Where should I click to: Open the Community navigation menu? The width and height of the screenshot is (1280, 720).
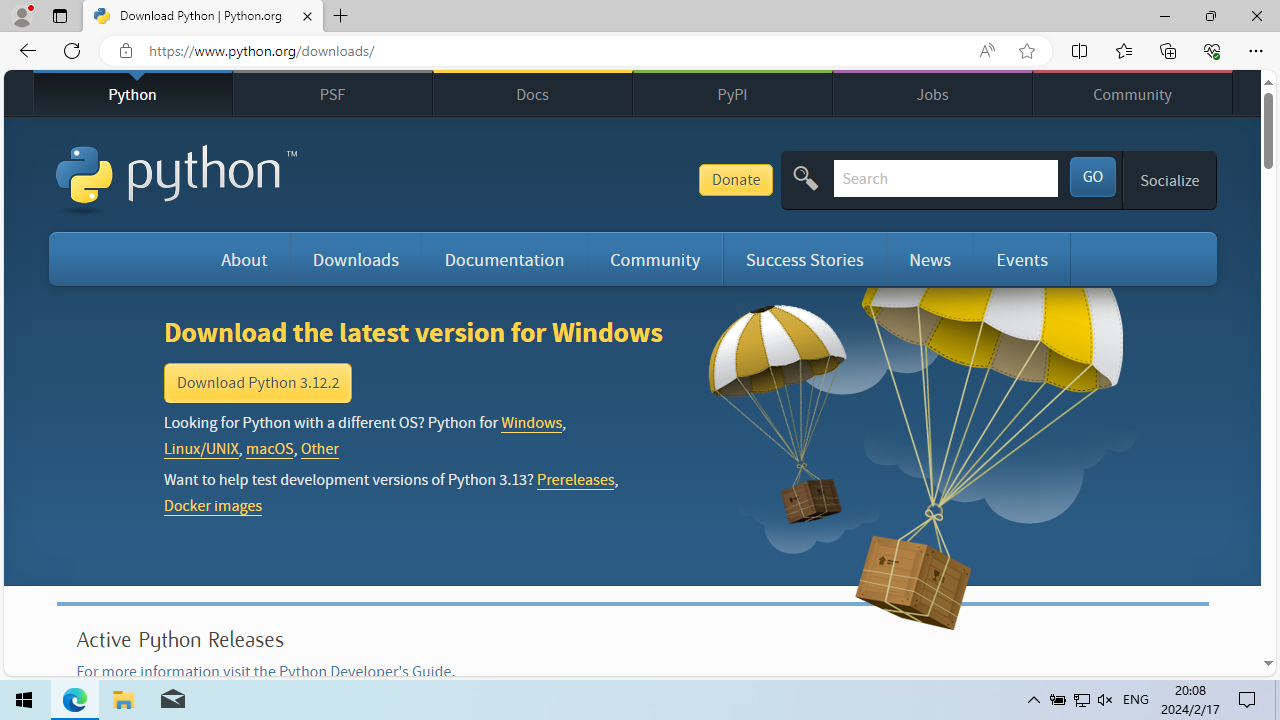point(655,260)
